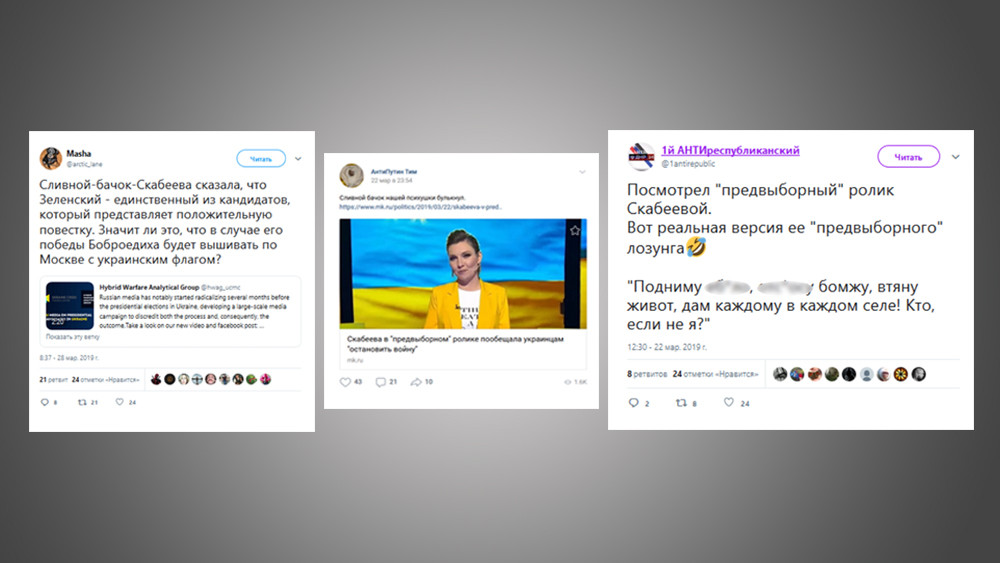Like the 1й АНТИреспубликанский tweet
This screenshot has height=563, width=1000.
point(728,402)
